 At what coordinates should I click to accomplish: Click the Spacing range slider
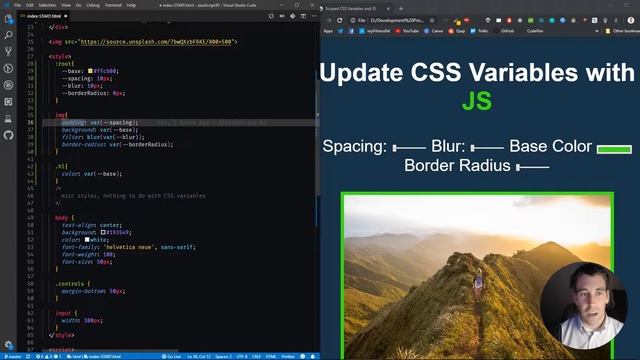tap(409, 148)
